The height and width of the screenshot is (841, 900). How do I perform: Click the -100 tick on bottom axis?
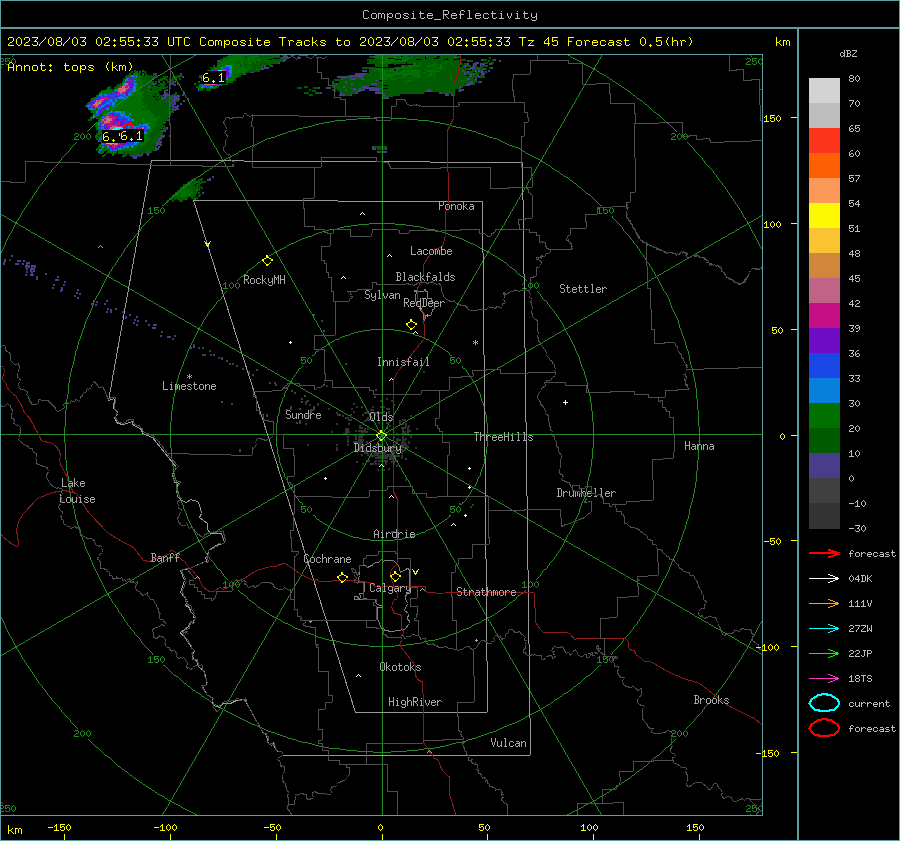click(165, 827)
